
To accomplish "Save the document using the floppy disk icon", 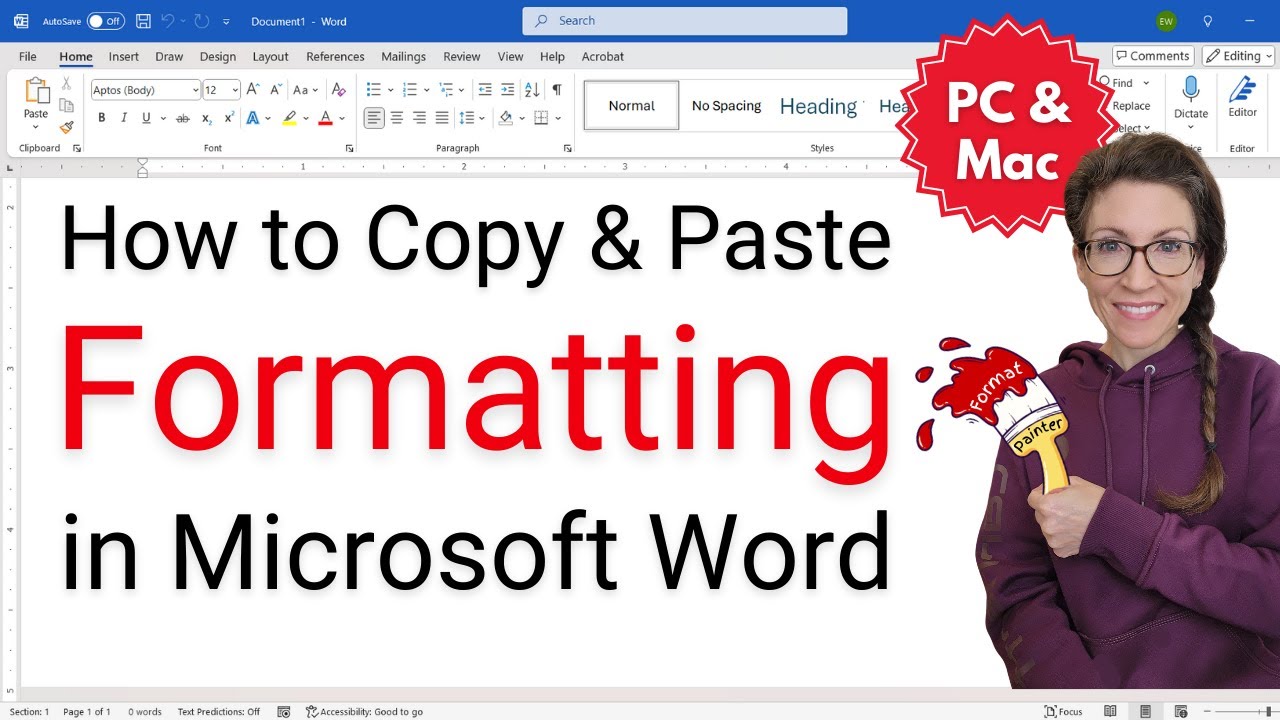I will tap(143, 21).
